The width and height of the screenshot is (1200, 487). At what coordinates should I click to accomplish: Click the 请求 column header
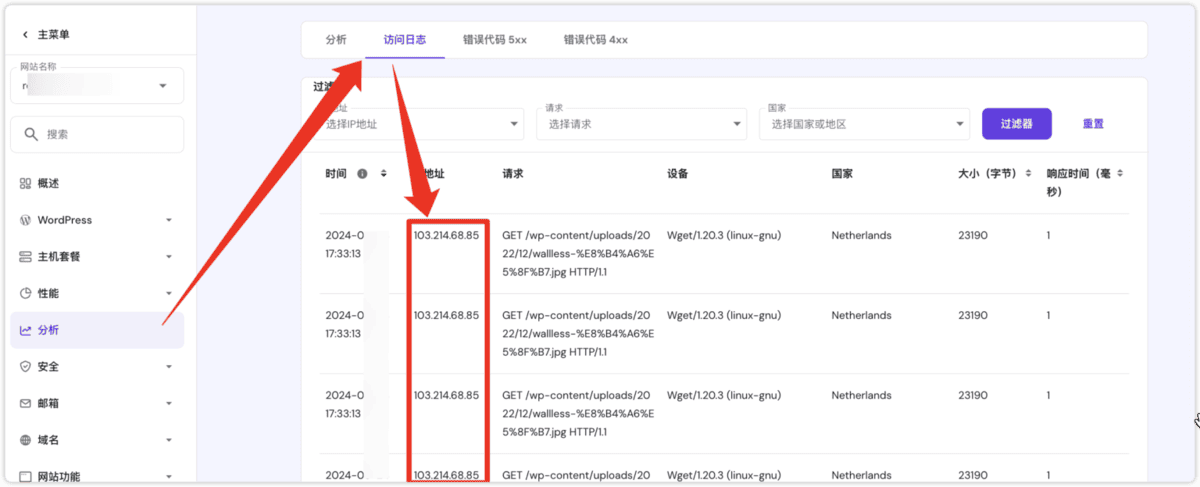[x=512, y=174]
